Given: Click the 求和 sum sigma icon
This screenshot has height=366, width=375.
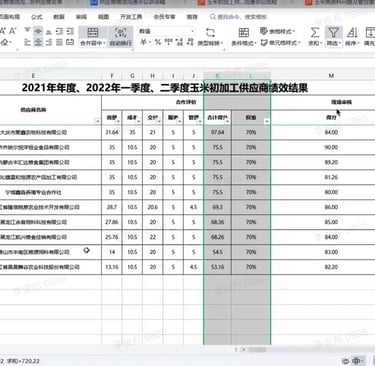Looking at the screenshot, I should (x=315, y=32).
